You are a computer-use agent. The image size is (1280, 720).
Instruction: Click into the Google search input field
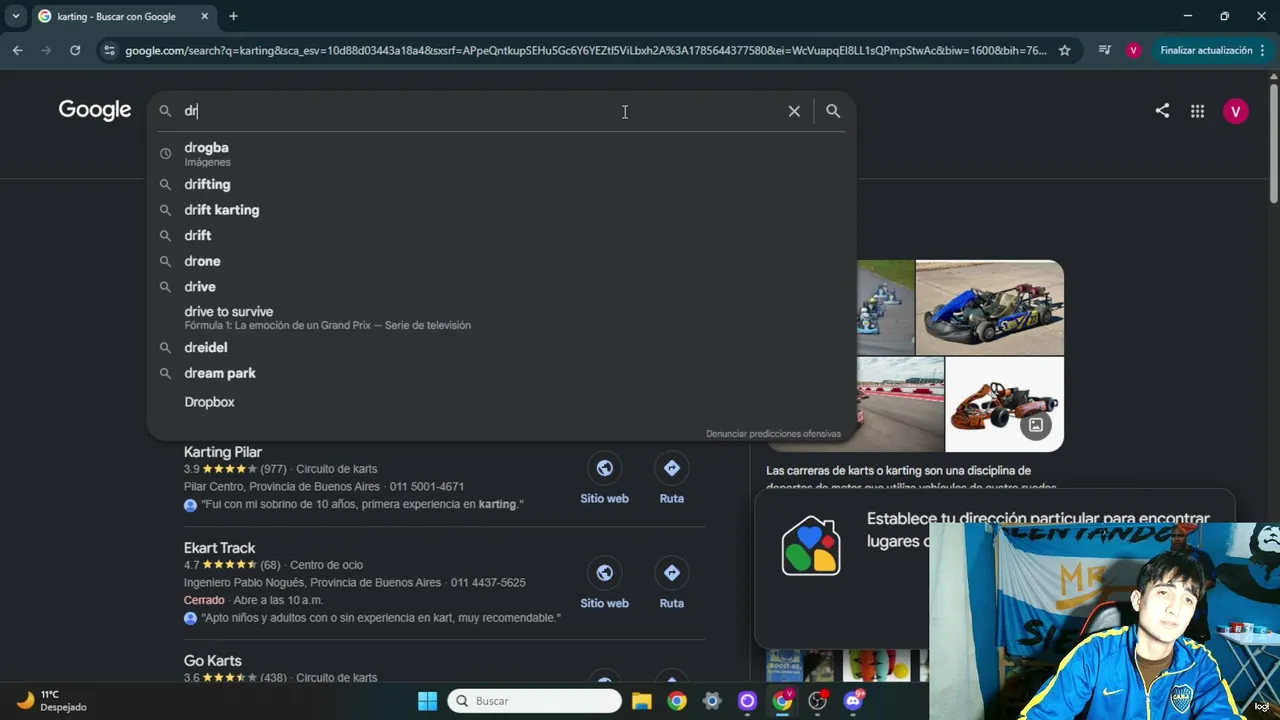coord(480,112)
